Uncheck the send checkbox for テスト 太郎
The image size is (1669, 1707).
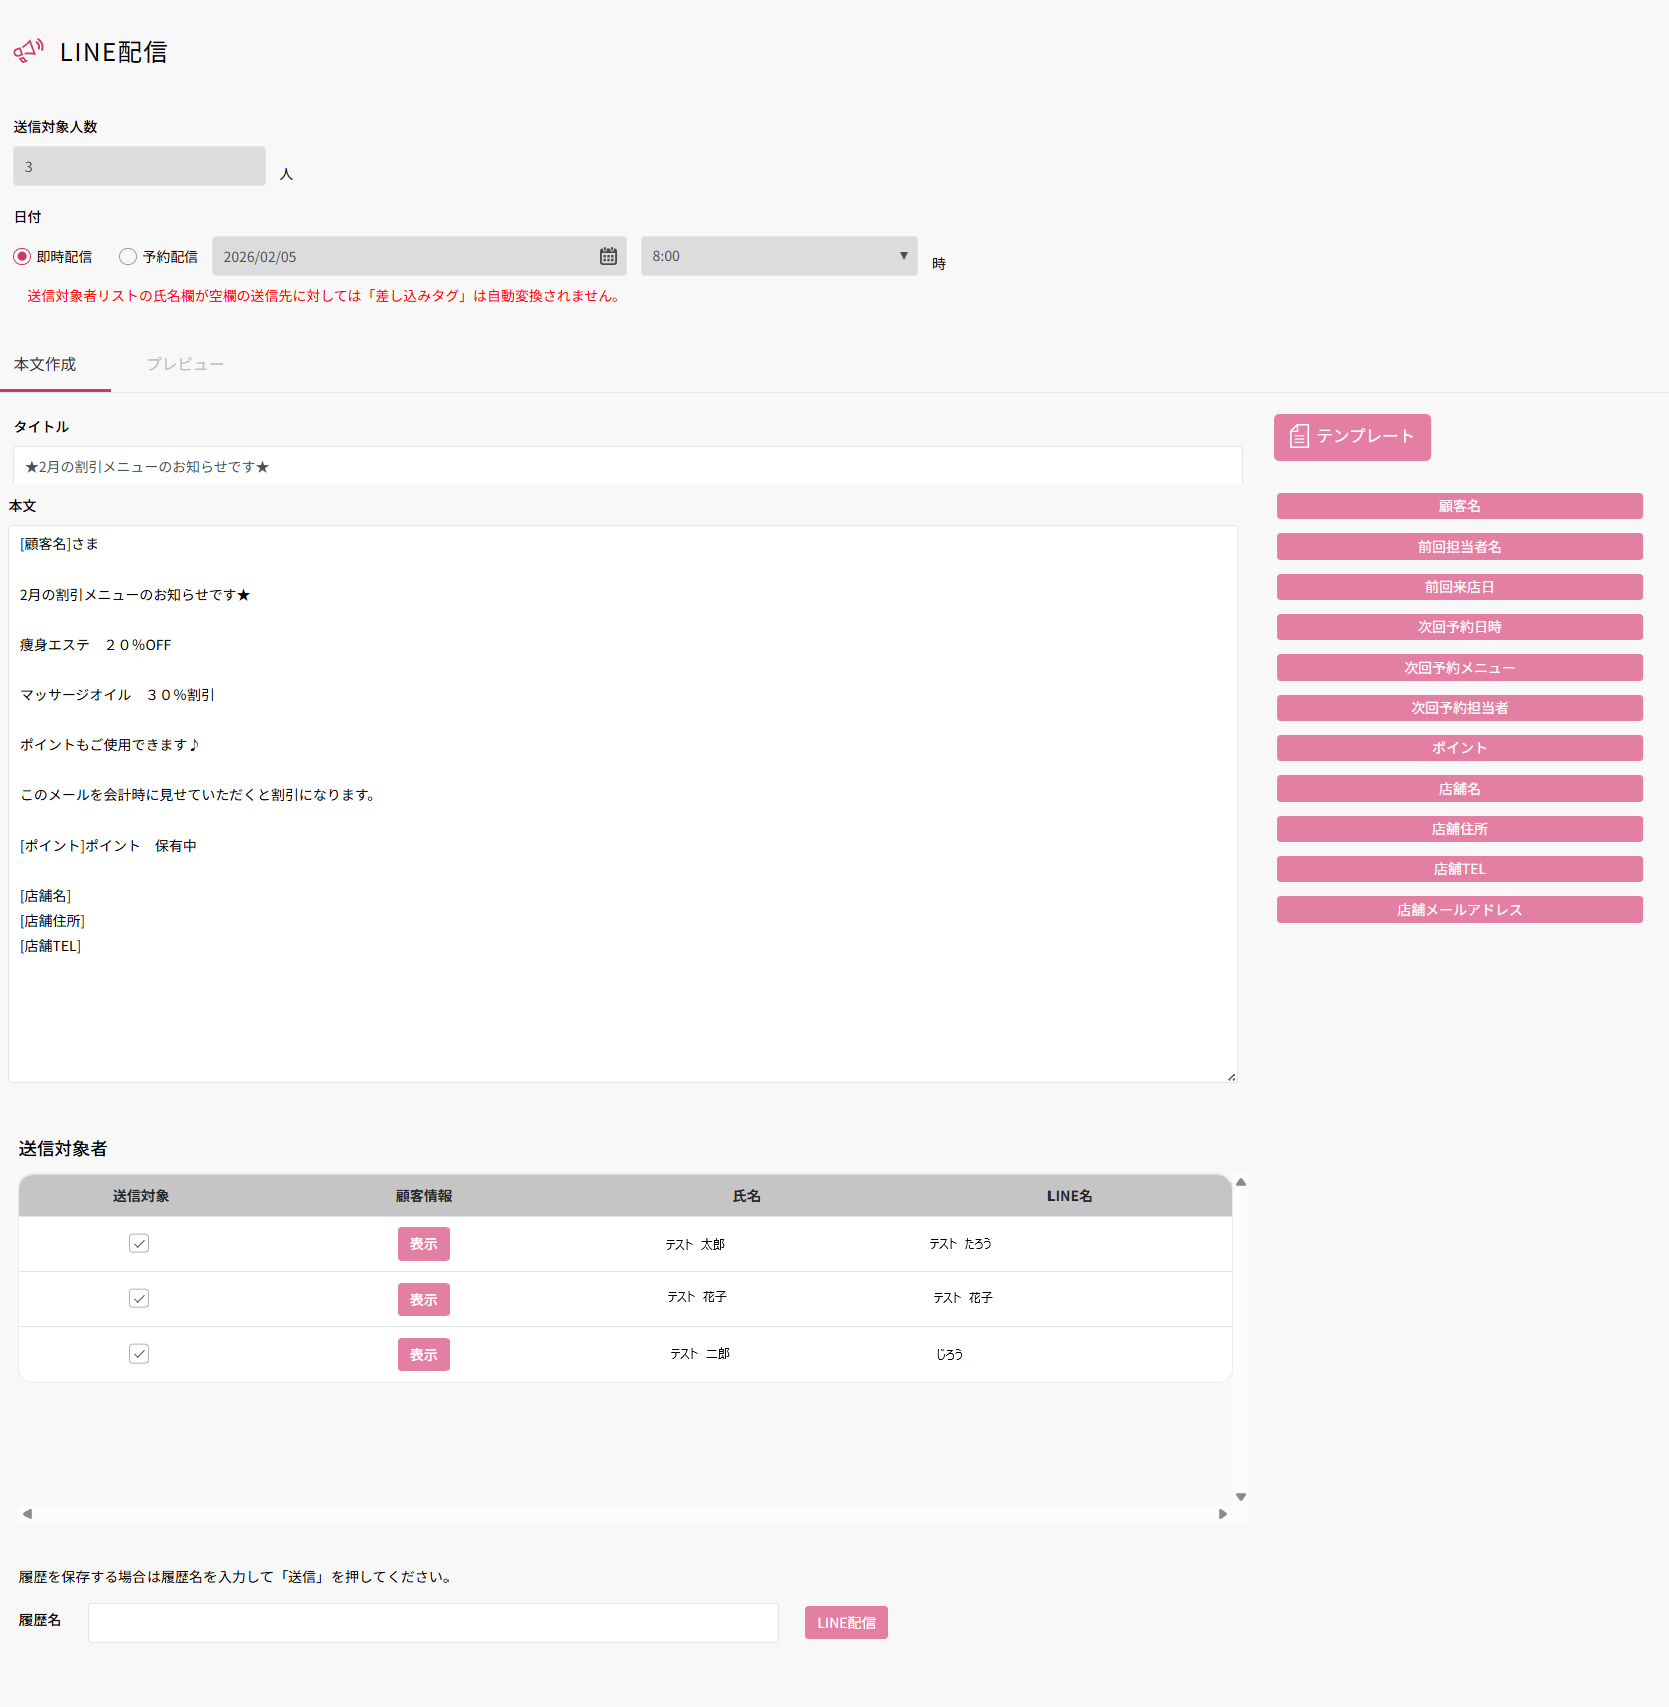(x=139, y=1243)
